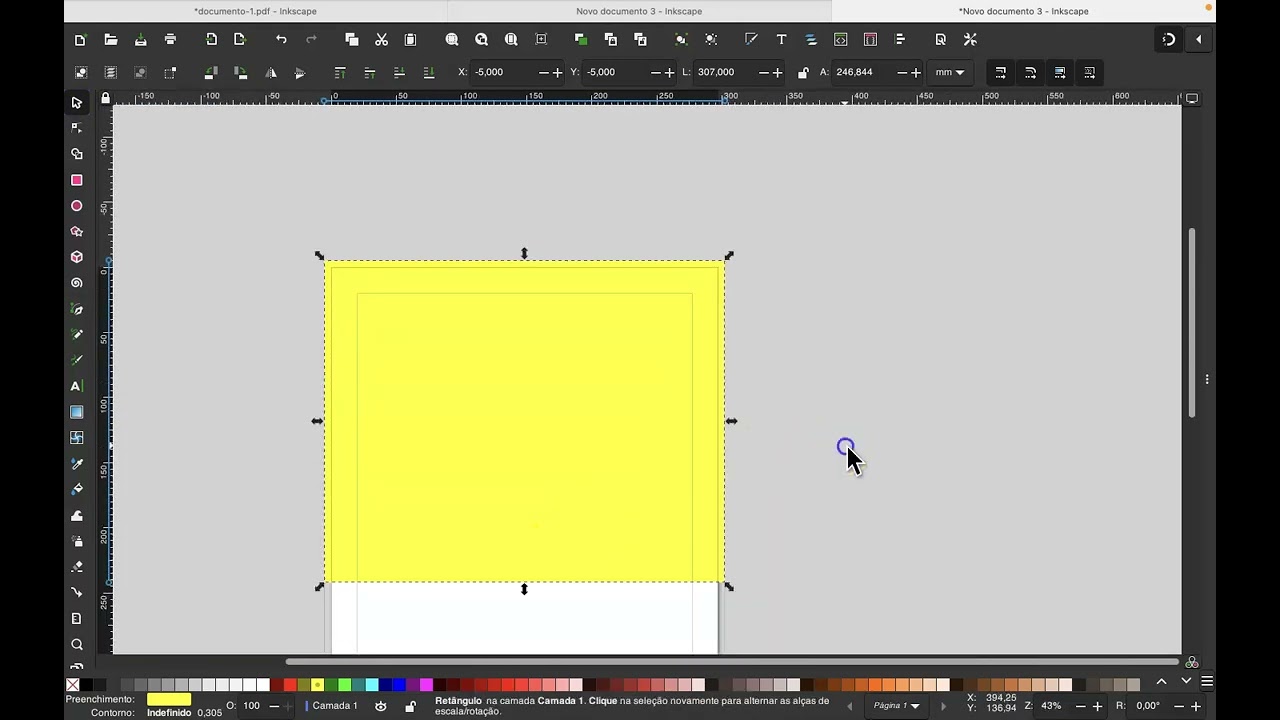Open an existing file

tap(111, 40)
